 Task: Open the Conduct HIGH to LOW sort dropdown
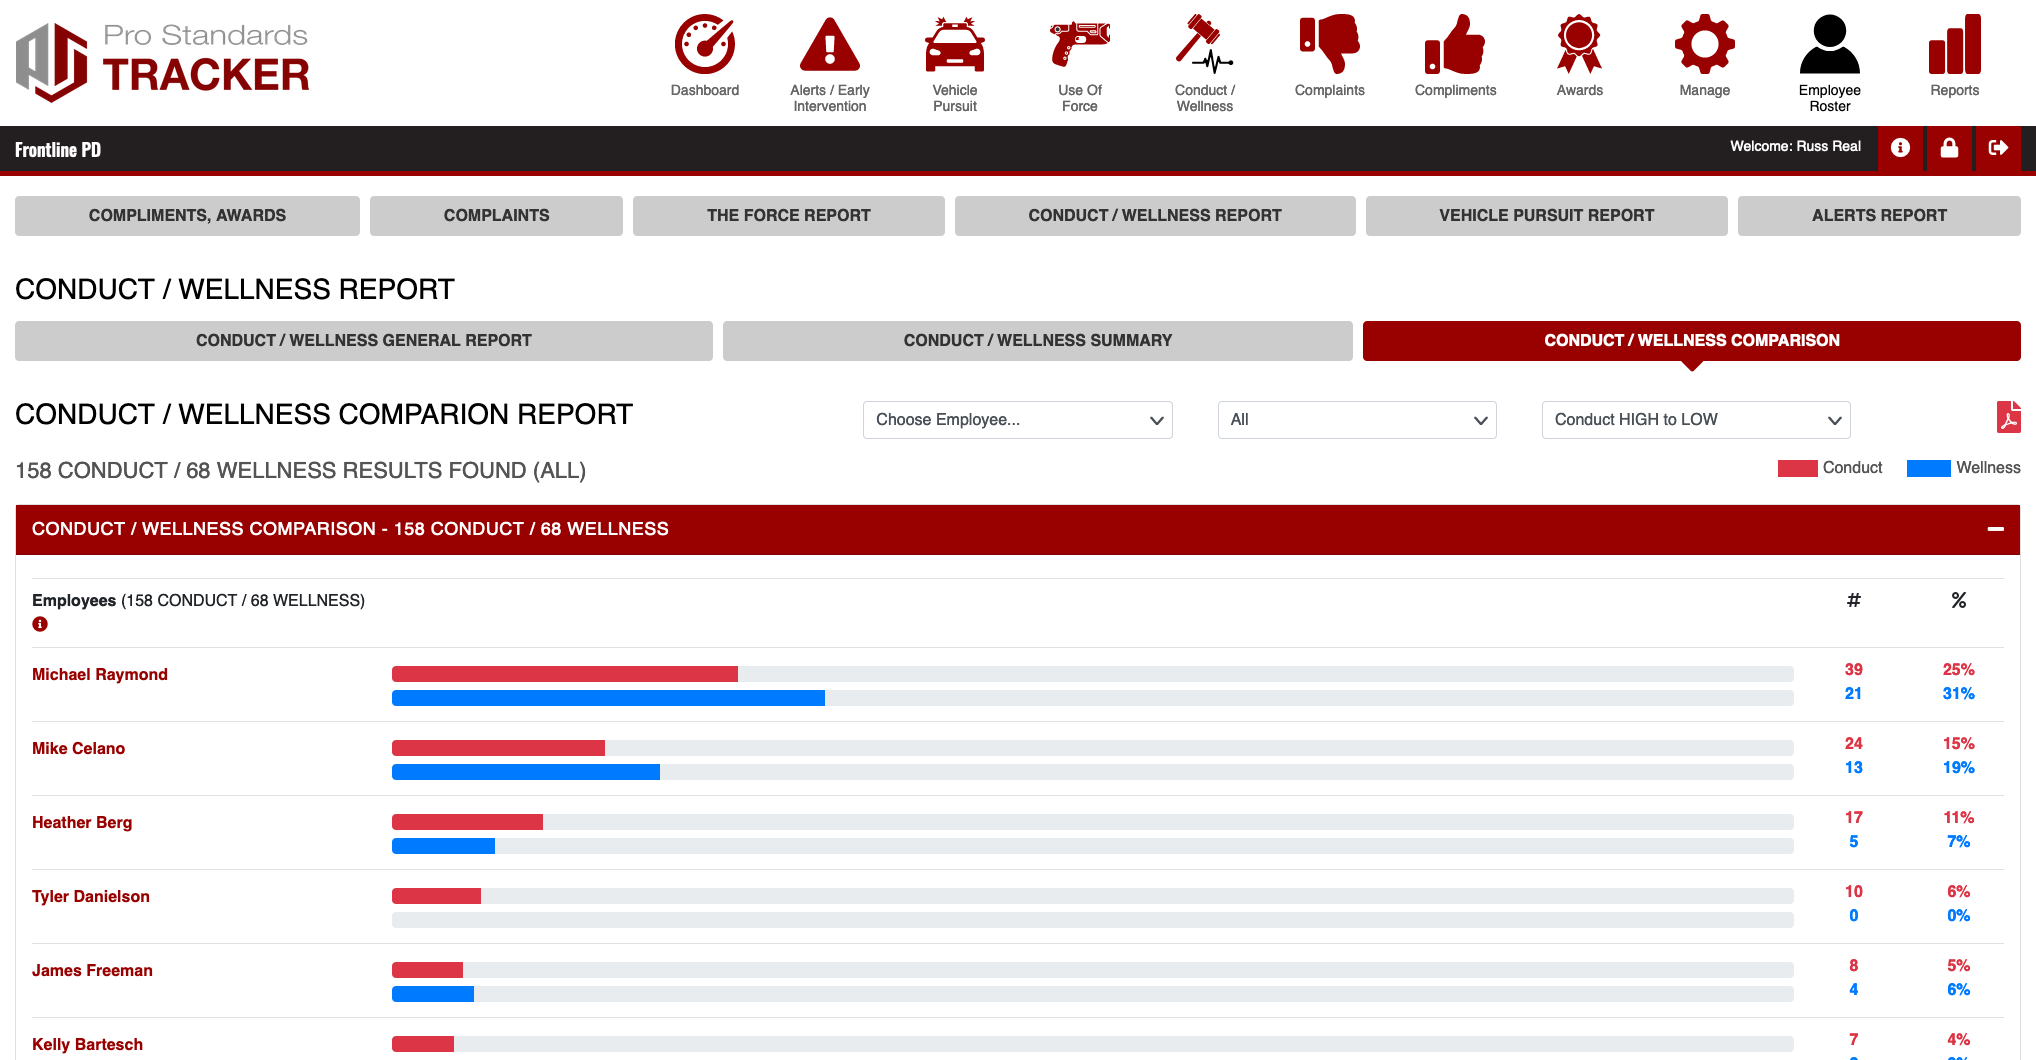[x=1695, y=420]
